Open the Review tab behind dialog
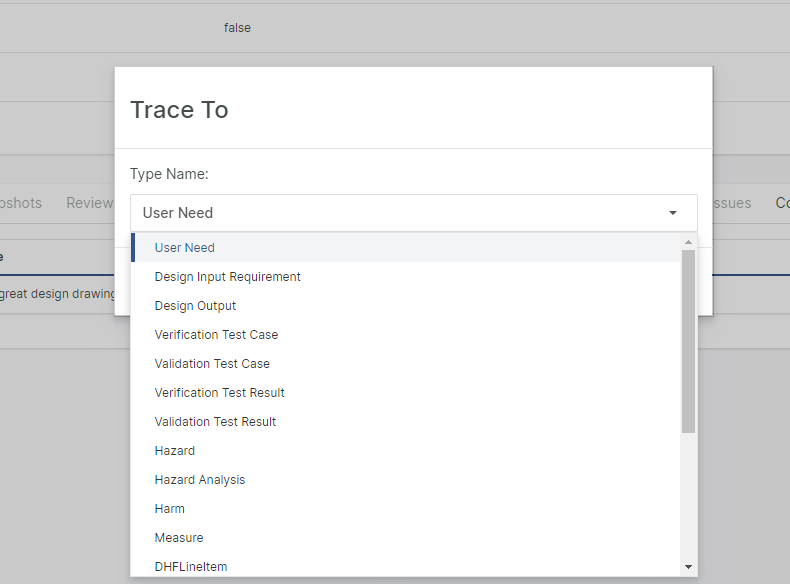Viewport: 790px width, 584px height. tap(89, 203)
